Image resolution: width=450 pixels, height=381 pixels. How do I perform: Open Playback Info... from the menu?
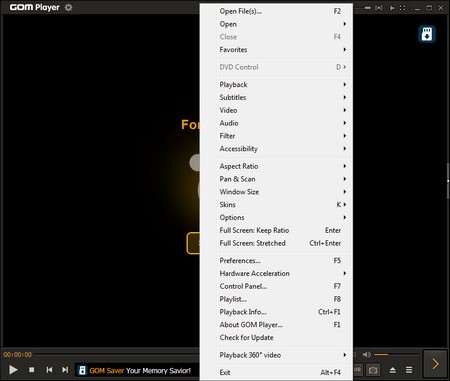(x=280, y=312)
